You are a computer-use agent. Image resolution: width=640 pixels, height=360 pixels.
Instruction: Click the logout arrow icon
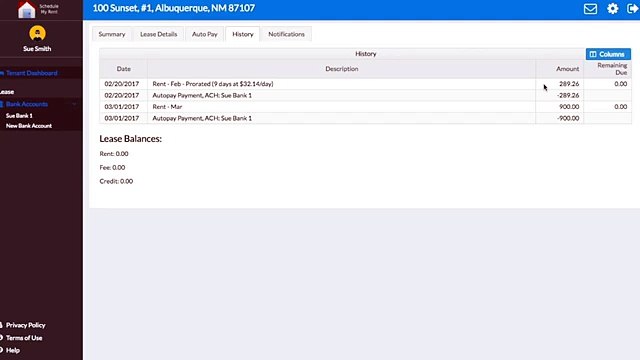(x=632, y=9)
